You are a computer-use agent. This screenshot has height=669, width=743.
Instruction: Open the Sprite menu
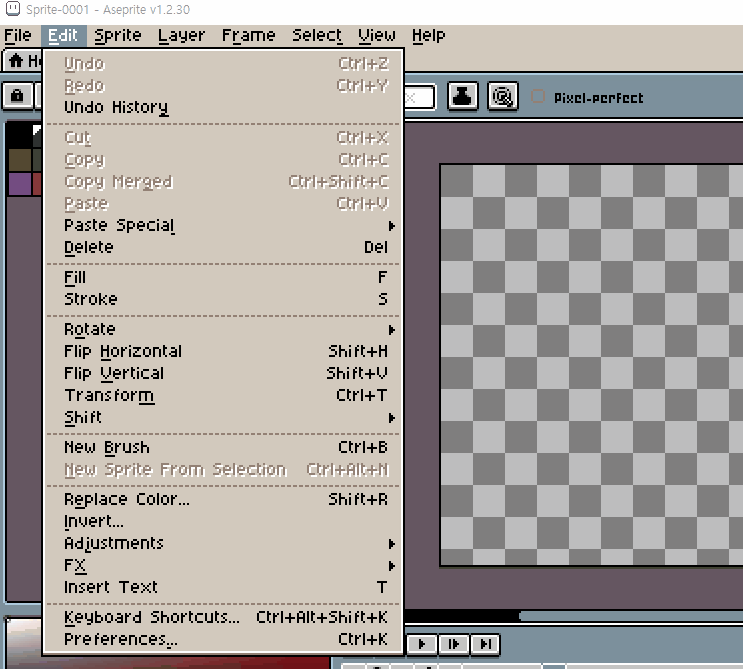(118, 36)
